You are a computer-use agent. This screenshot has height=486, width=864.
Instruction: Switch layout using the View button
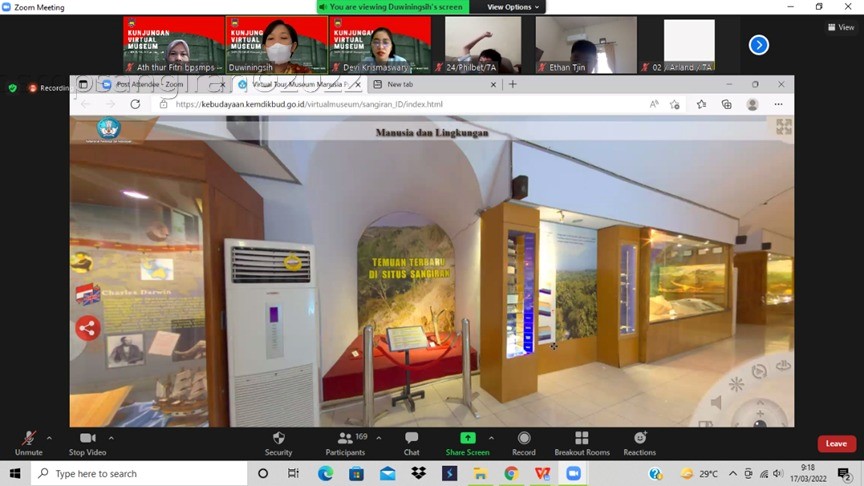point(840,27)
